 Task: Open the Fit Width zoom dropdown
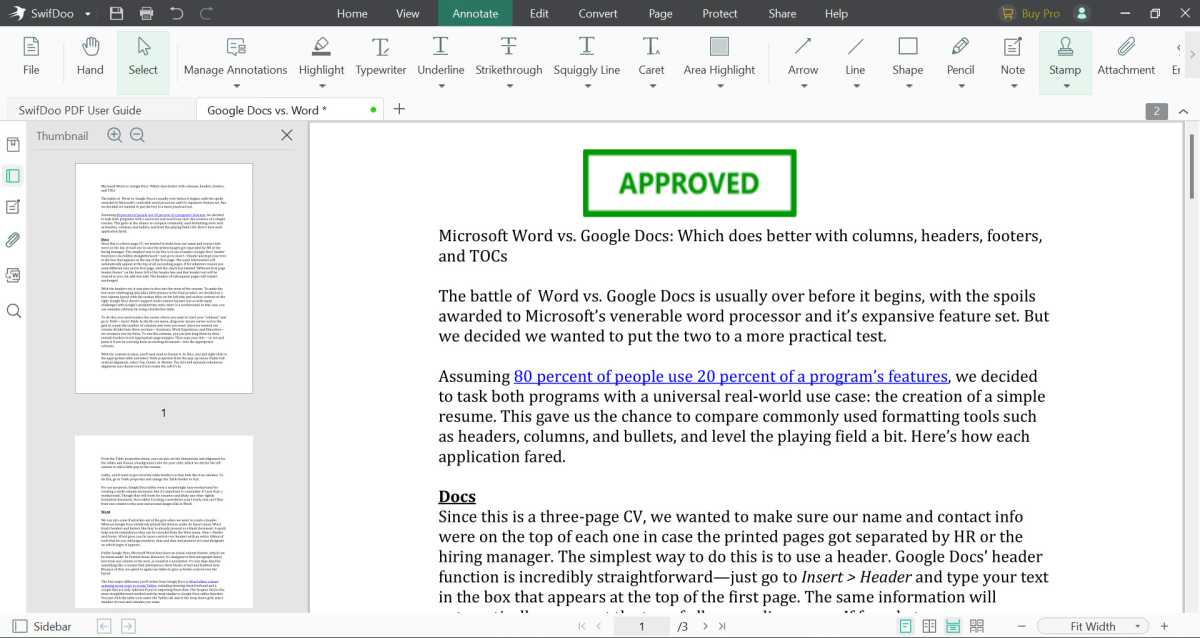pyautogui.click(x=1094, y=626)
